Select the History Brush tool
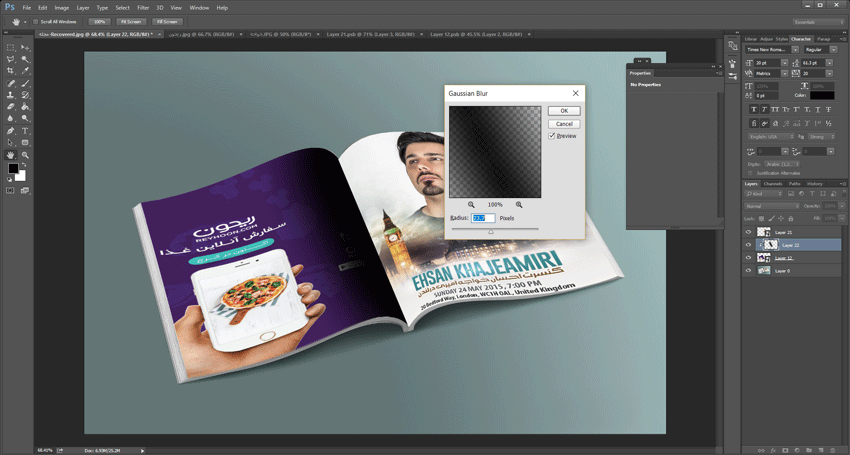The height and width of the screenshot is (455, 850). click(25, 95)
